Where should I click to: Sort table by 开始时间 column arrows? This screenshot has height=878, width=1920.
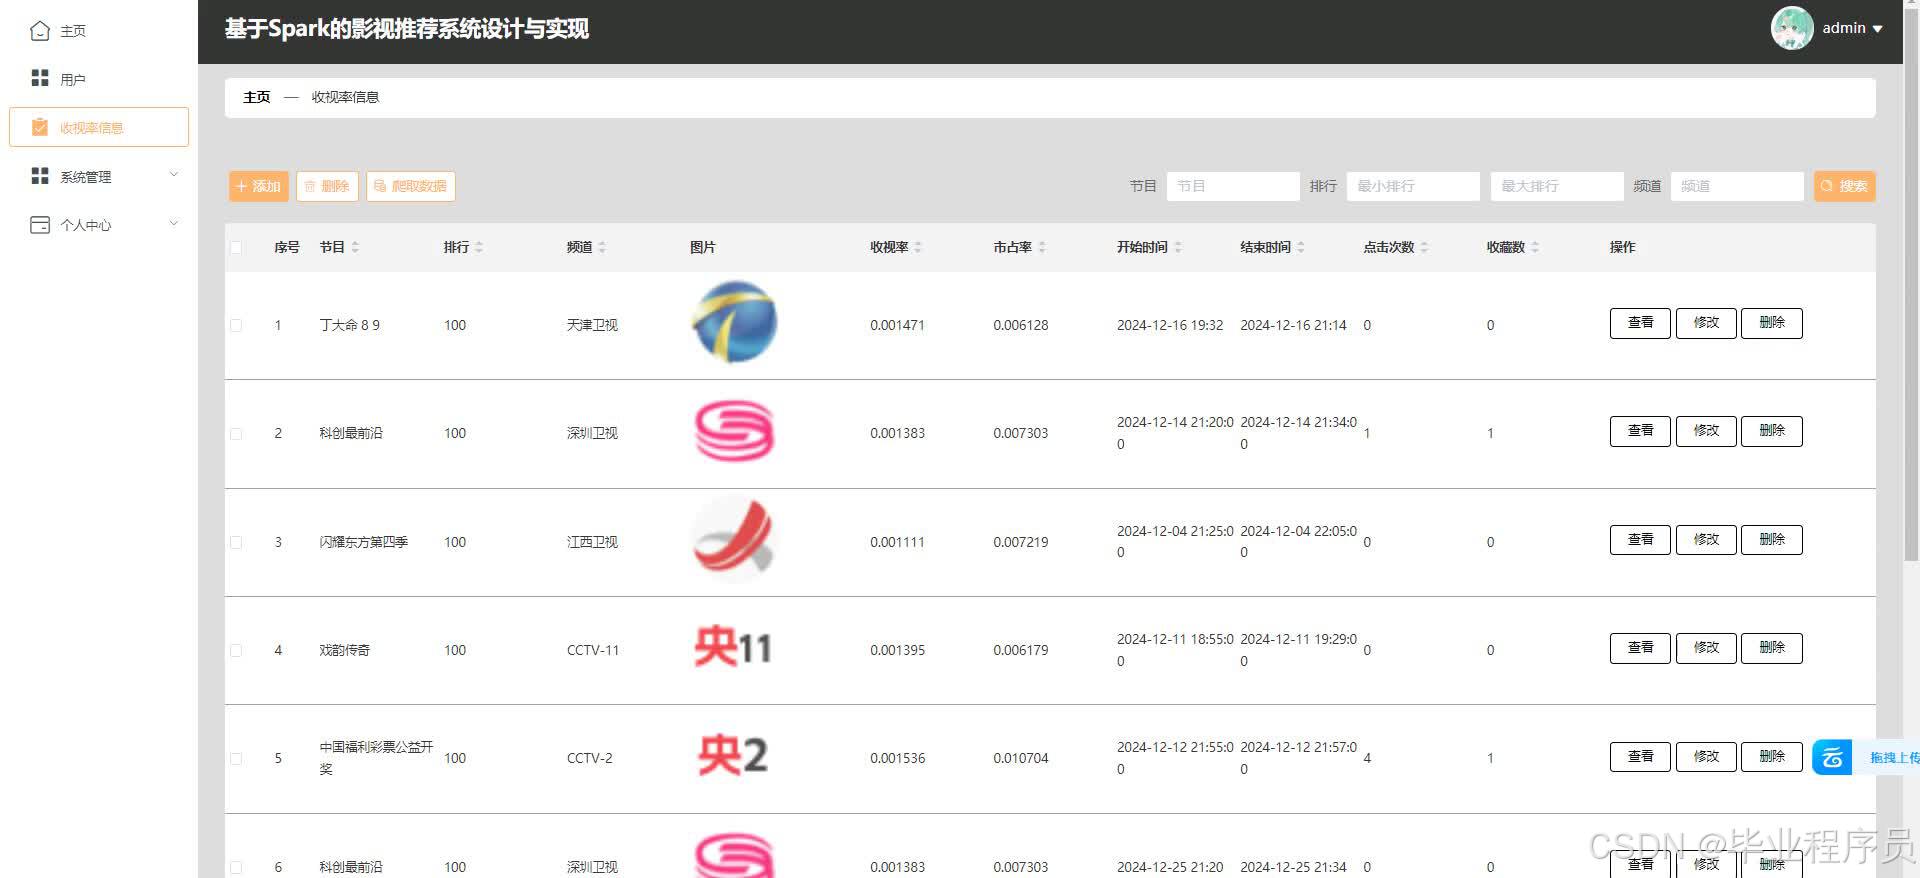pyautogui.click(x=1178, y=247)
